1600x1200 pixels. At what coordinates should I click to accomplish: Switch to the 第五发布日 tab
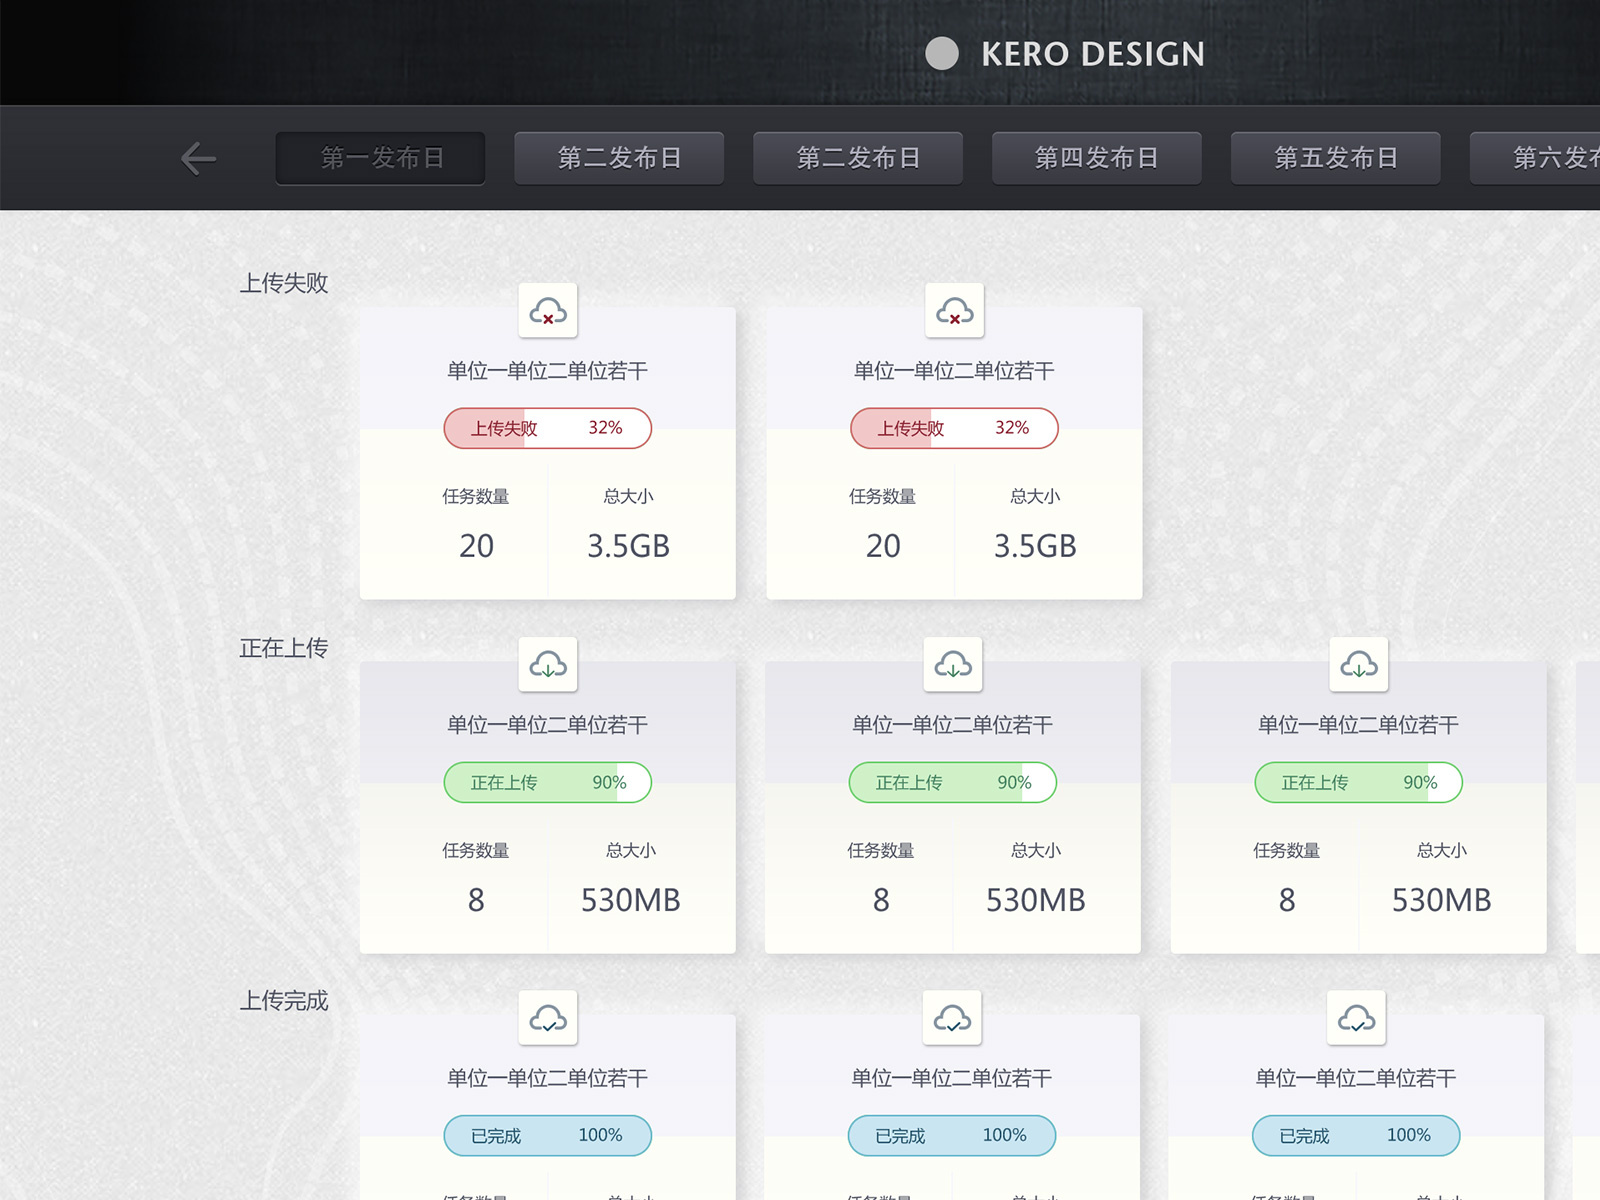pyautogui.click(x=1336, y=158)
